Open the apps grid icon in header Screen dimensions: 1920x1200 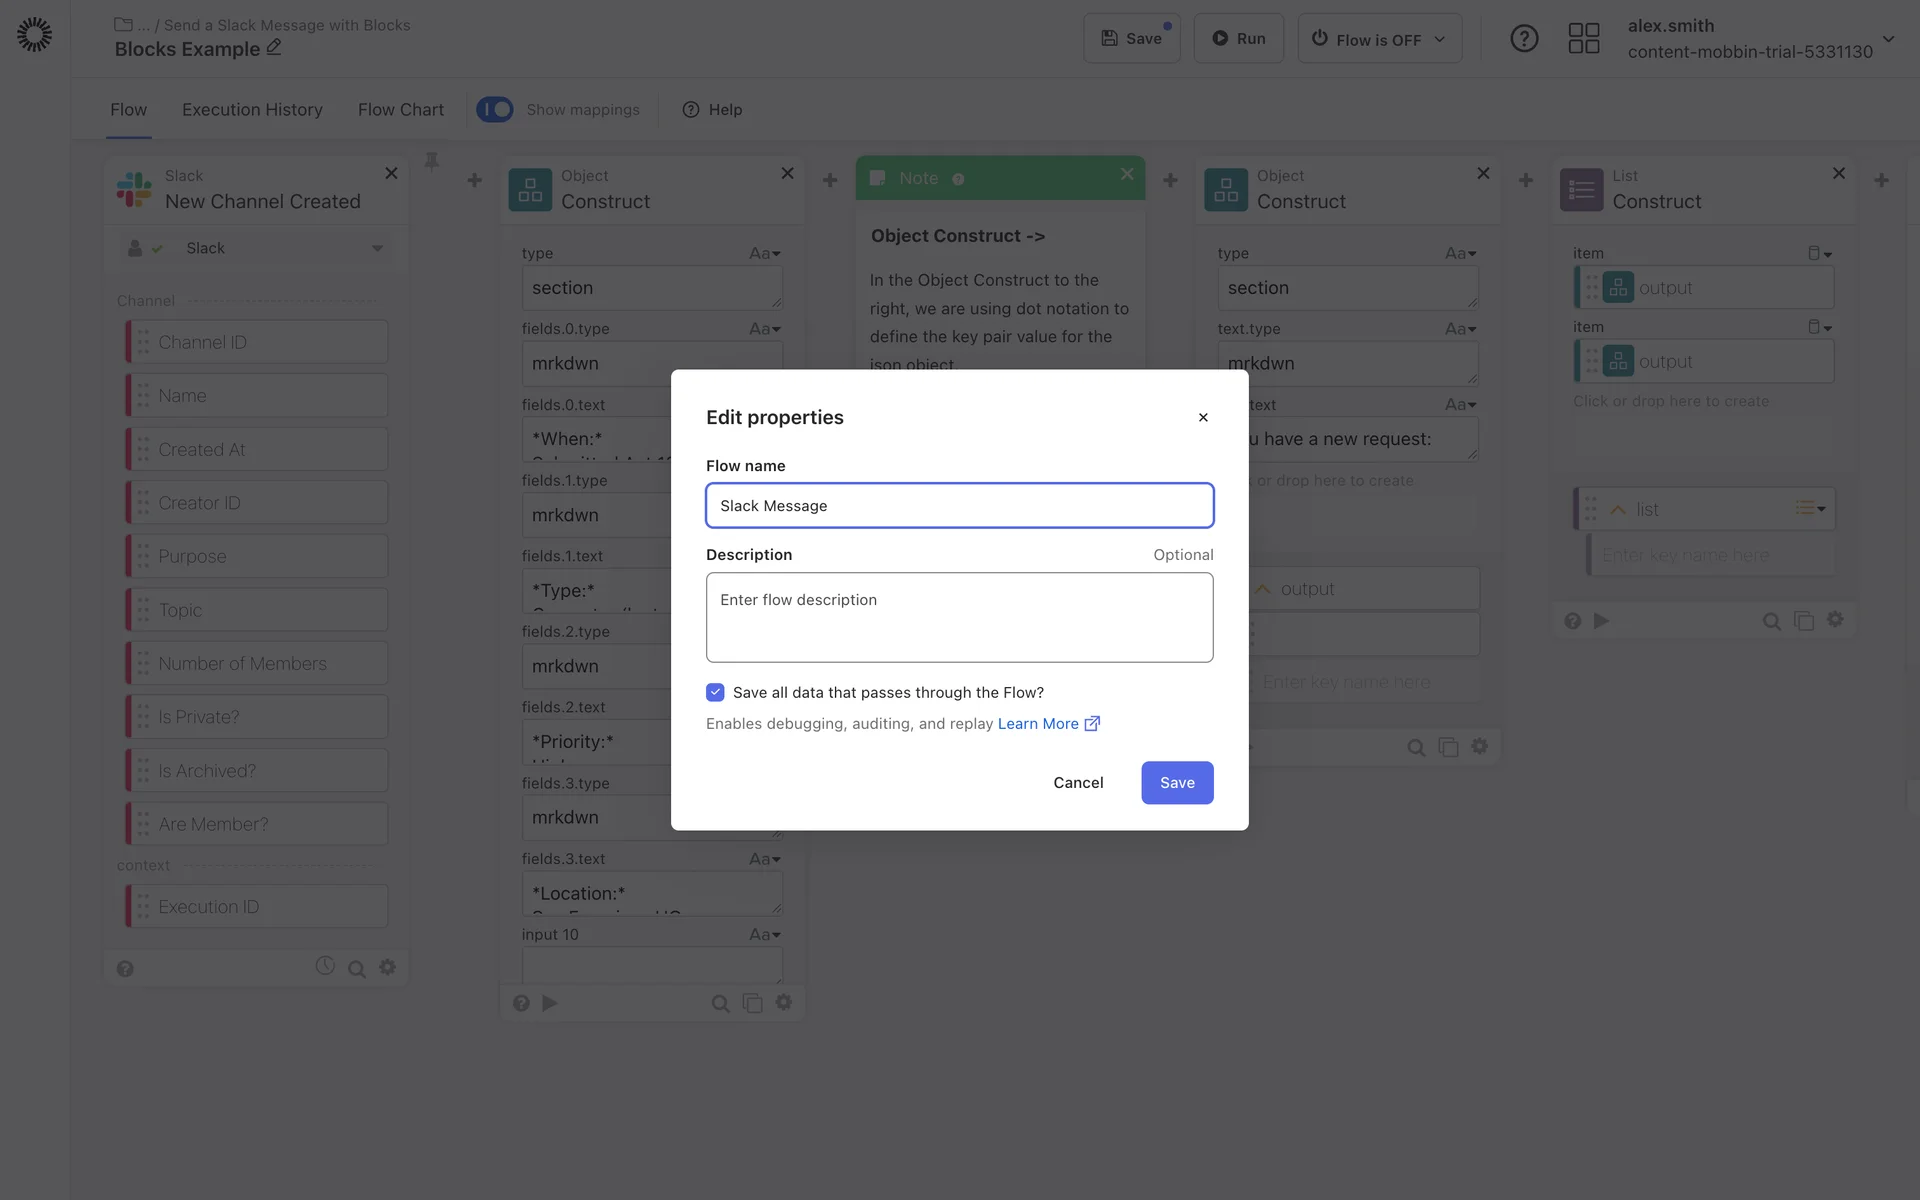[1583, 39]
